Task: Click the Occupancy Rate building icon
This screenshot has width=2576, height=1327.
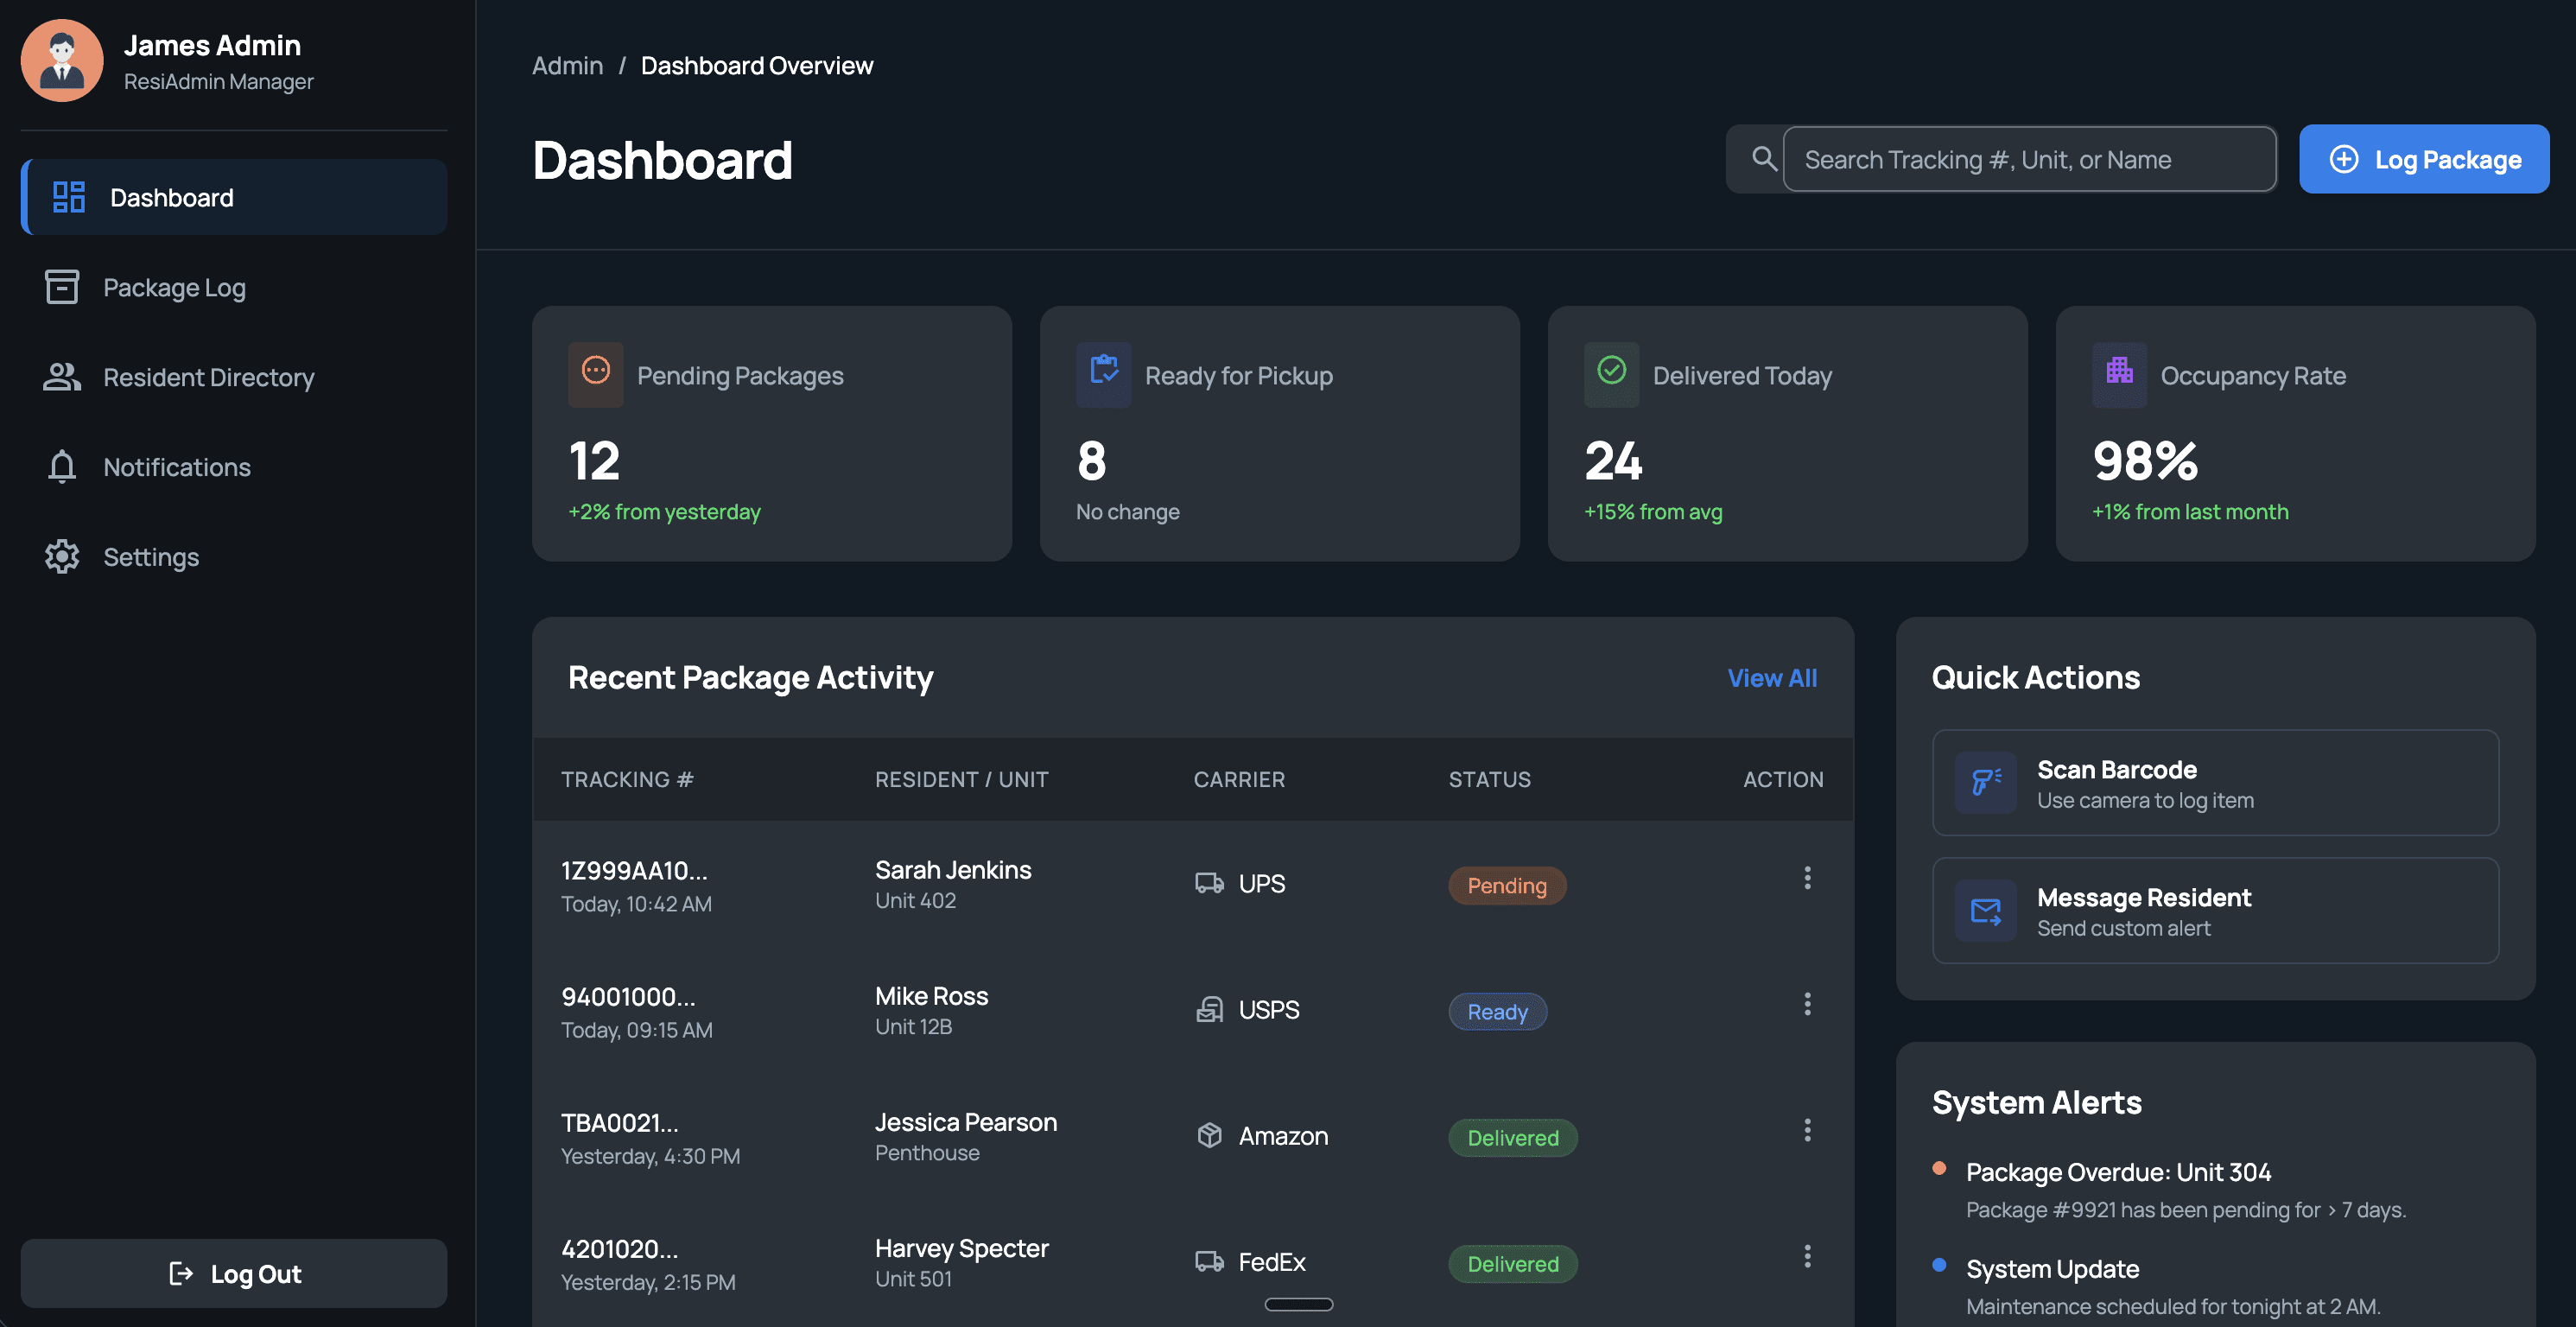Action: click(2119, 373)
